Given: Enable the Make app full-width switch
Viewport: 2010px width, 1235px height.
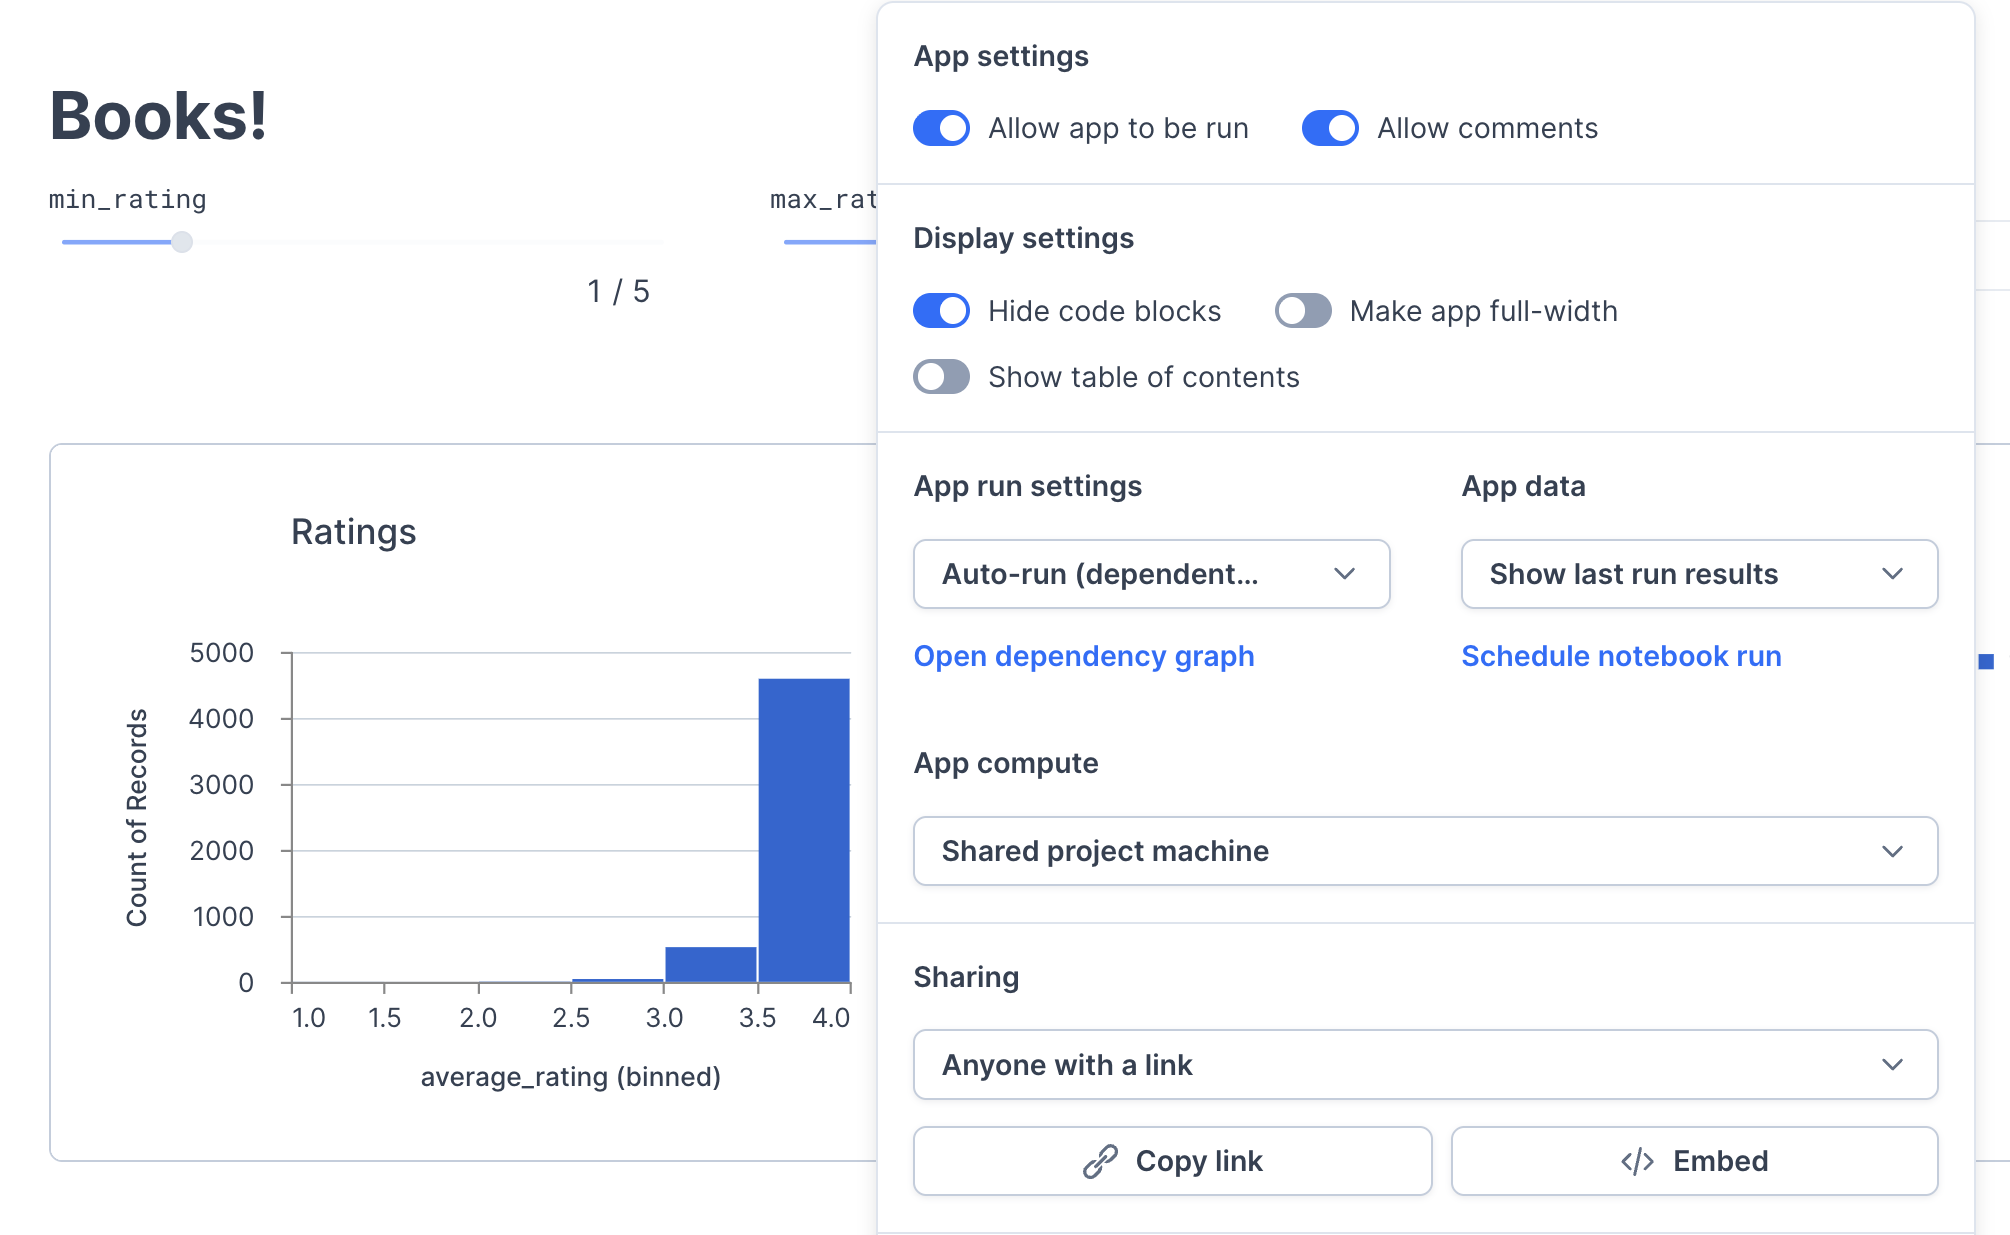Looking at the screenshot, I should coord(1303,311).
